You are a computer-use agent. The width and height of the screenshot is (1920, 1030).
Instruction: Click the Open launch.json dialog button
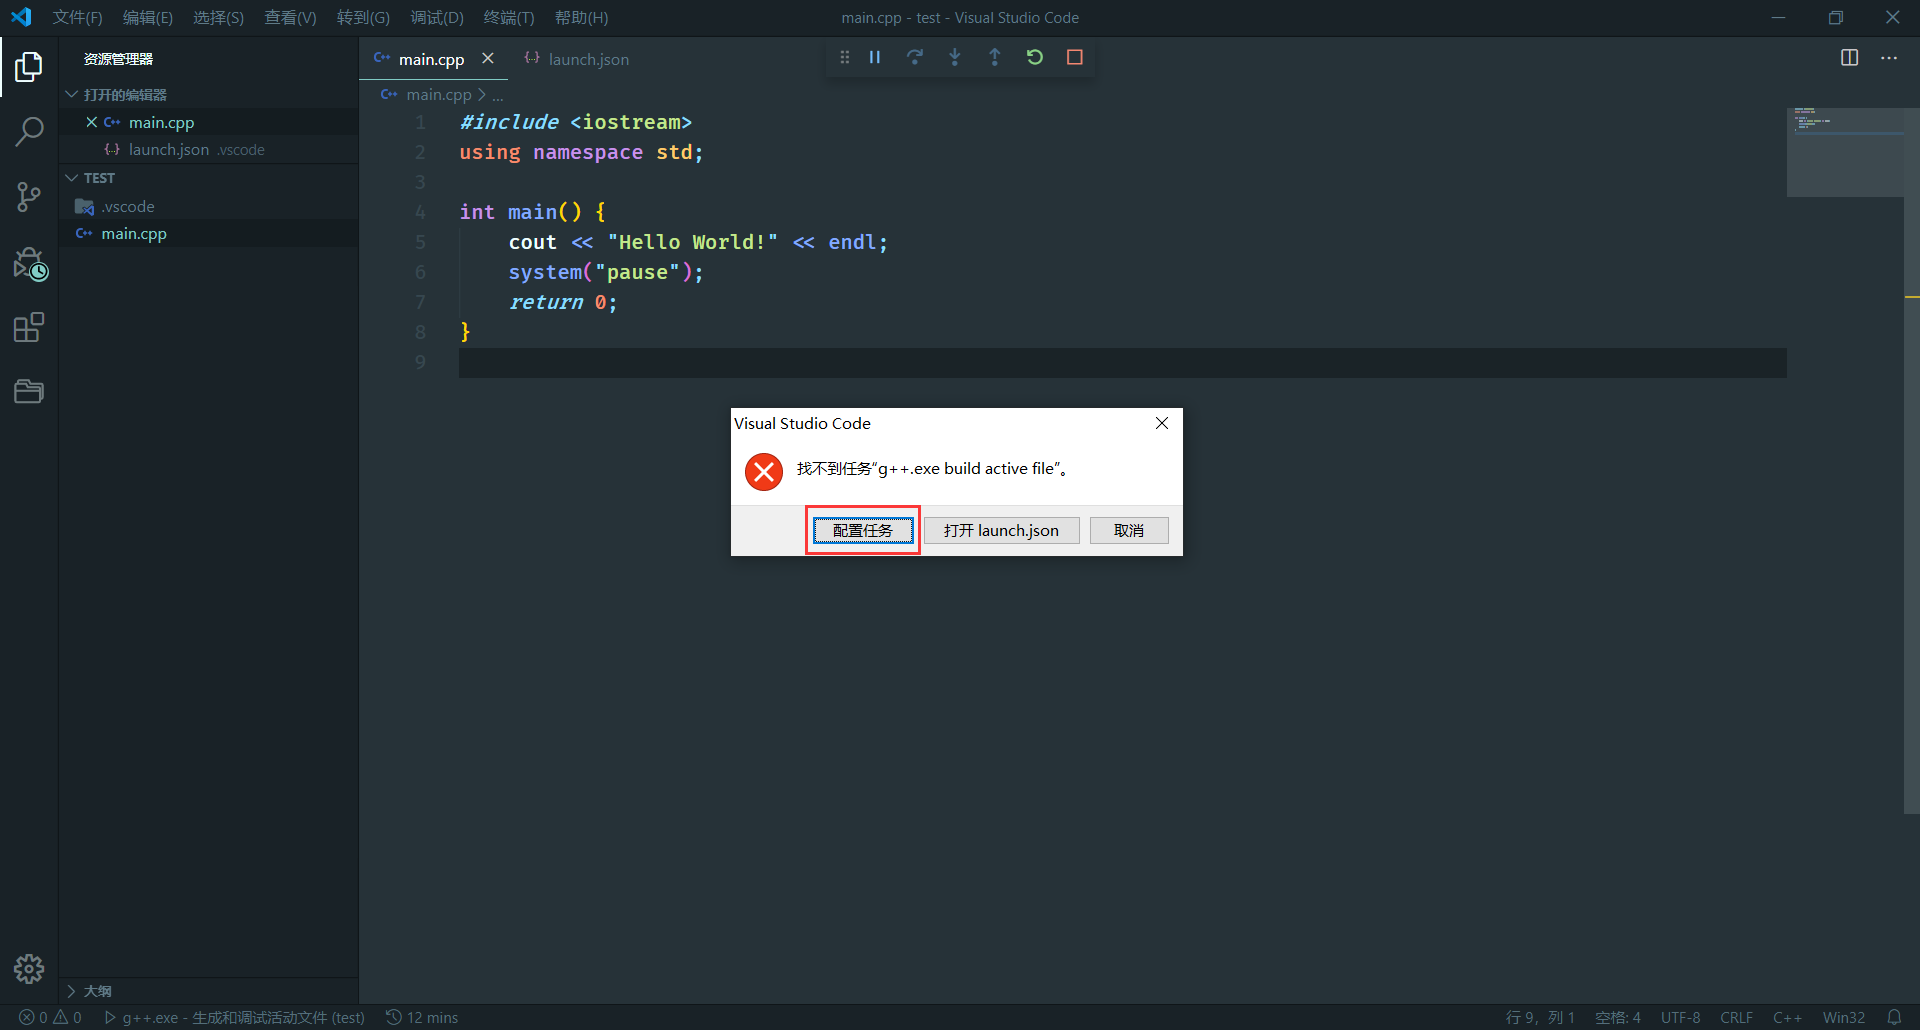[1001, 530]
